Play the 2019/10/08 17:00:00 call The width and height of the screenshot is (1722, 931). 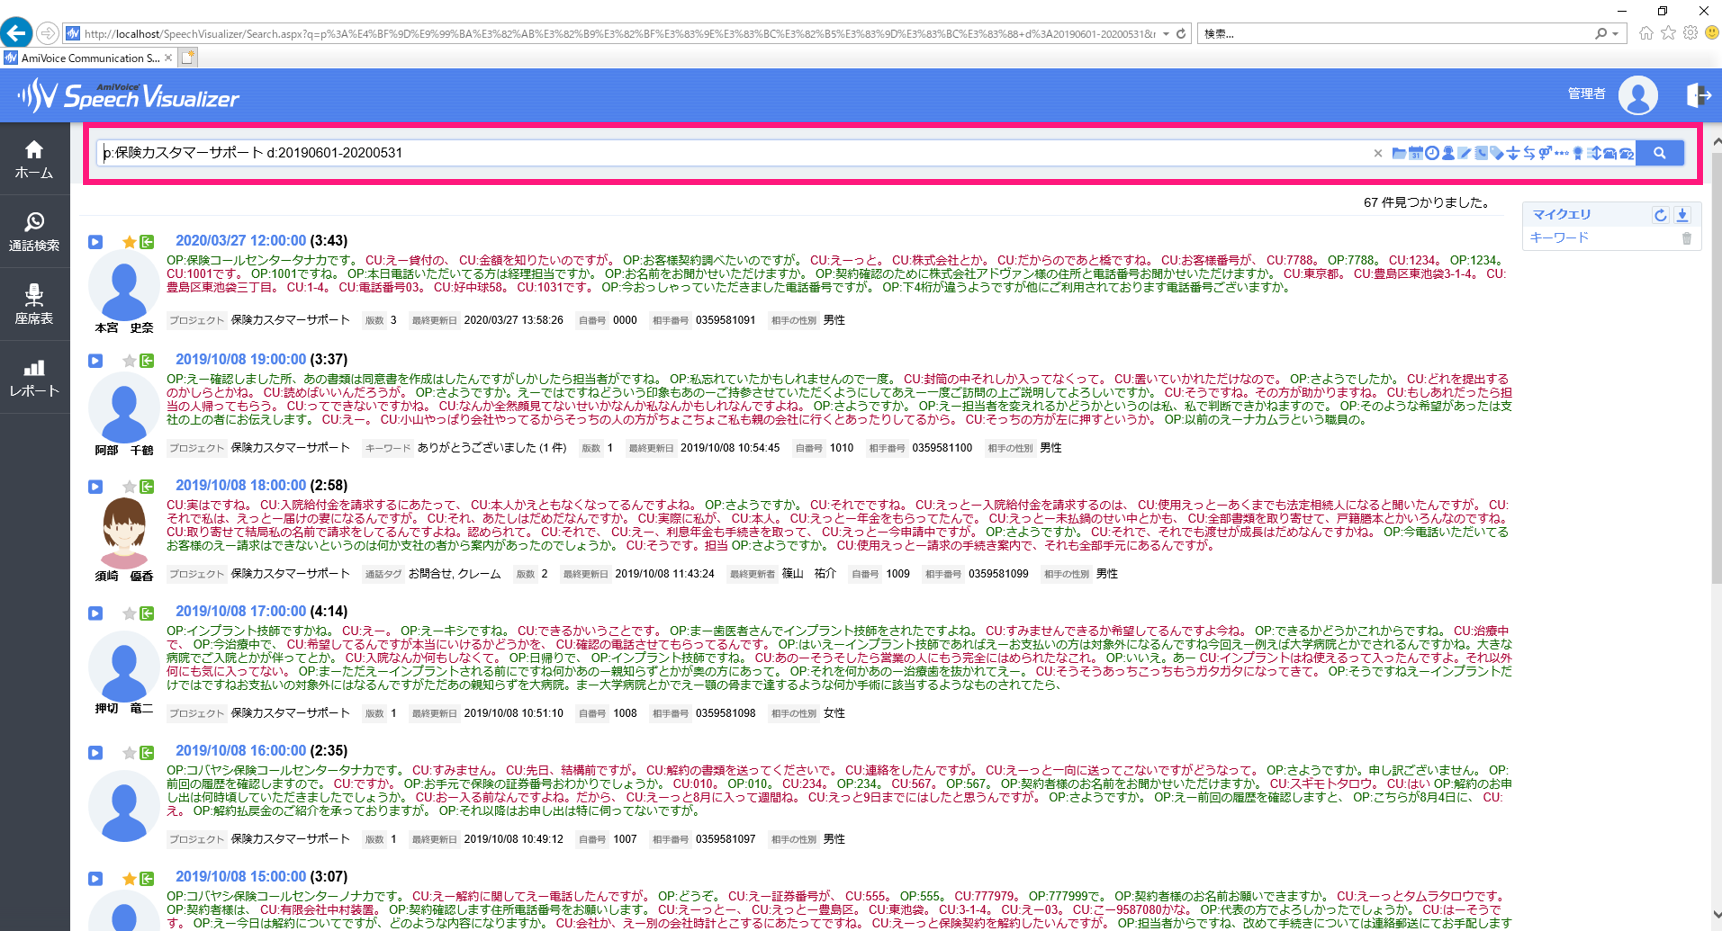(x=95, y=613)
